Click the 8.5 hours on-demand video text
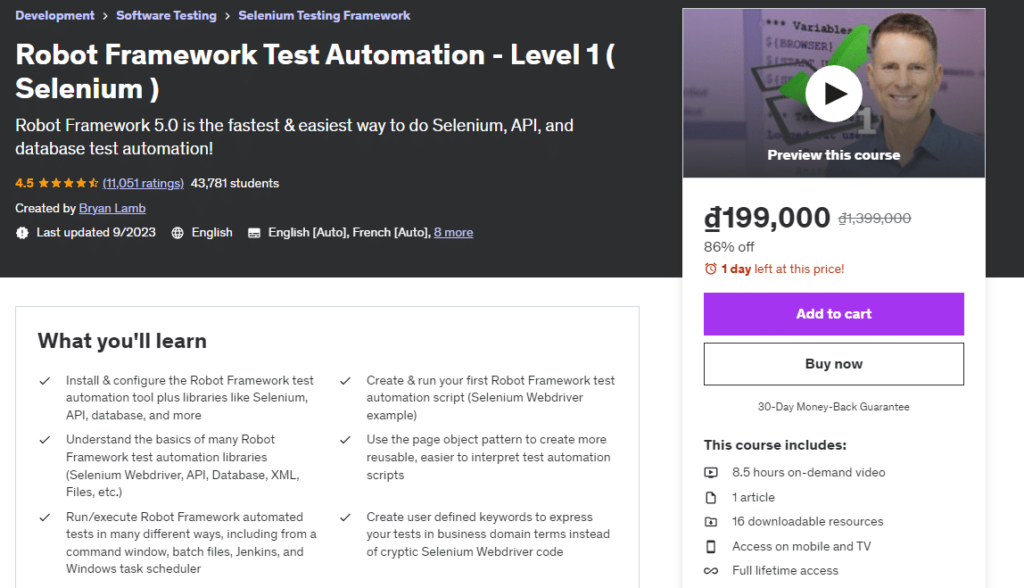This screenshot has height=588, width=1024. 808,472
